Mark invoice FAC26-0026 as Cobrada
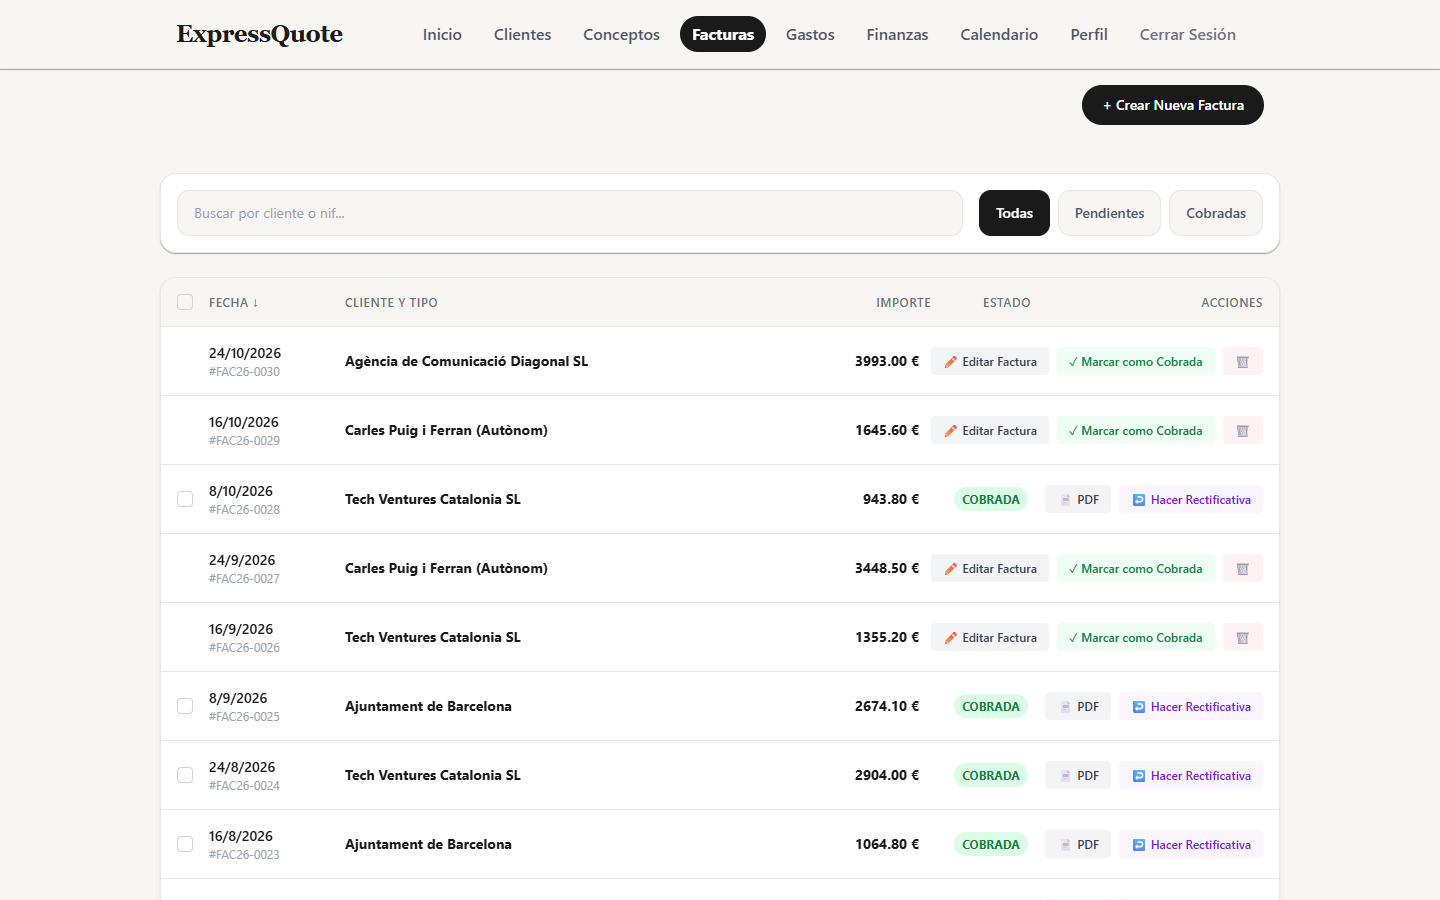The width and height of the screenshot is (1440, 900). tap(1136, 637)
